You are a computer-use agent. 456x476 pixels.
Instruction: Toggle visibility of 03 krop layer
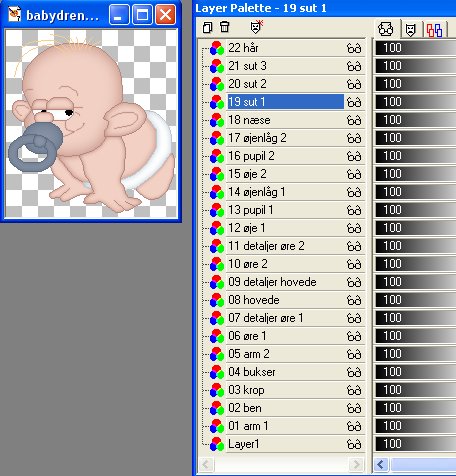[354, 390]
